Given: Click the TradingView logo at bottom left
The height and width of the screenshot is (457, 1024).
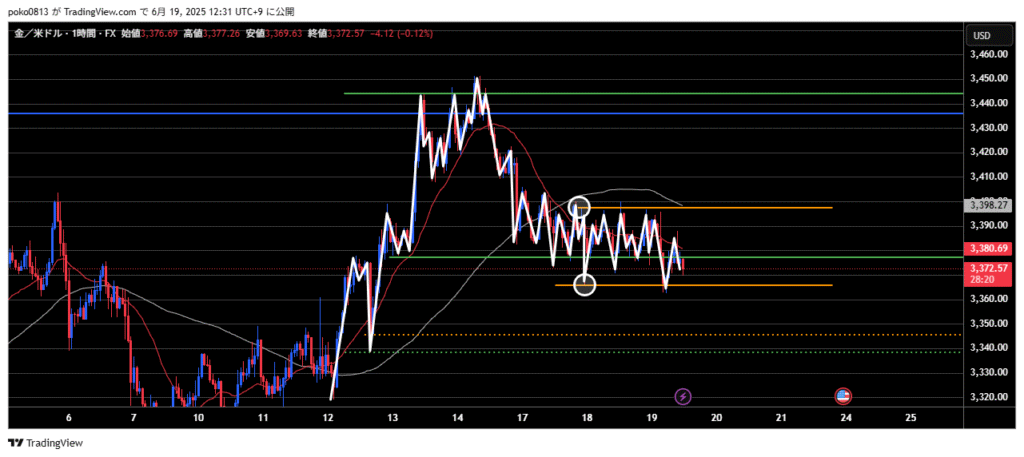Looking at the screenshot, I should point(46,442).
